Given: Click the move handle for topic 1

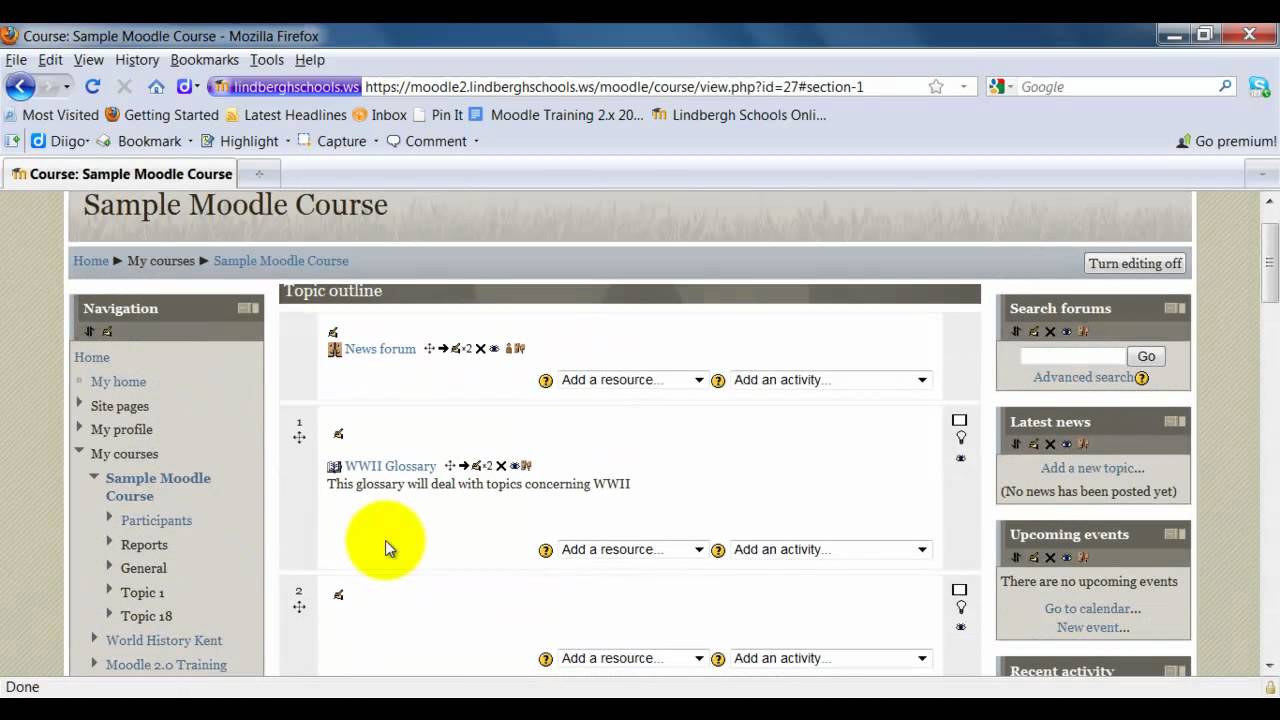Looking at the screenshot, I should click(x=299, y=437).
